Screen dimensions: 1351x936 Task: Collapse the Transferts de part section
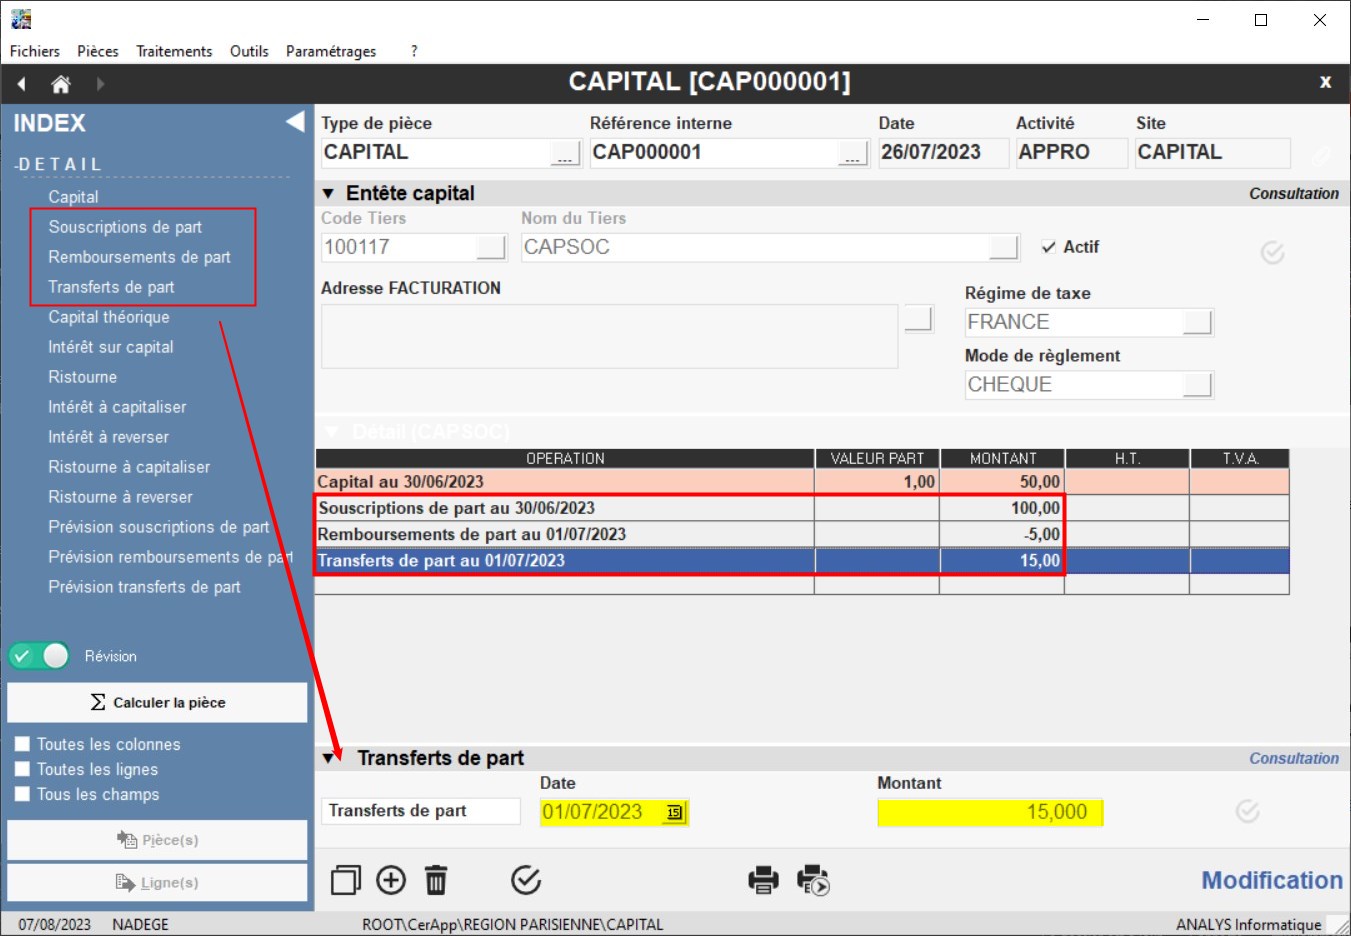tap(328, 758)
